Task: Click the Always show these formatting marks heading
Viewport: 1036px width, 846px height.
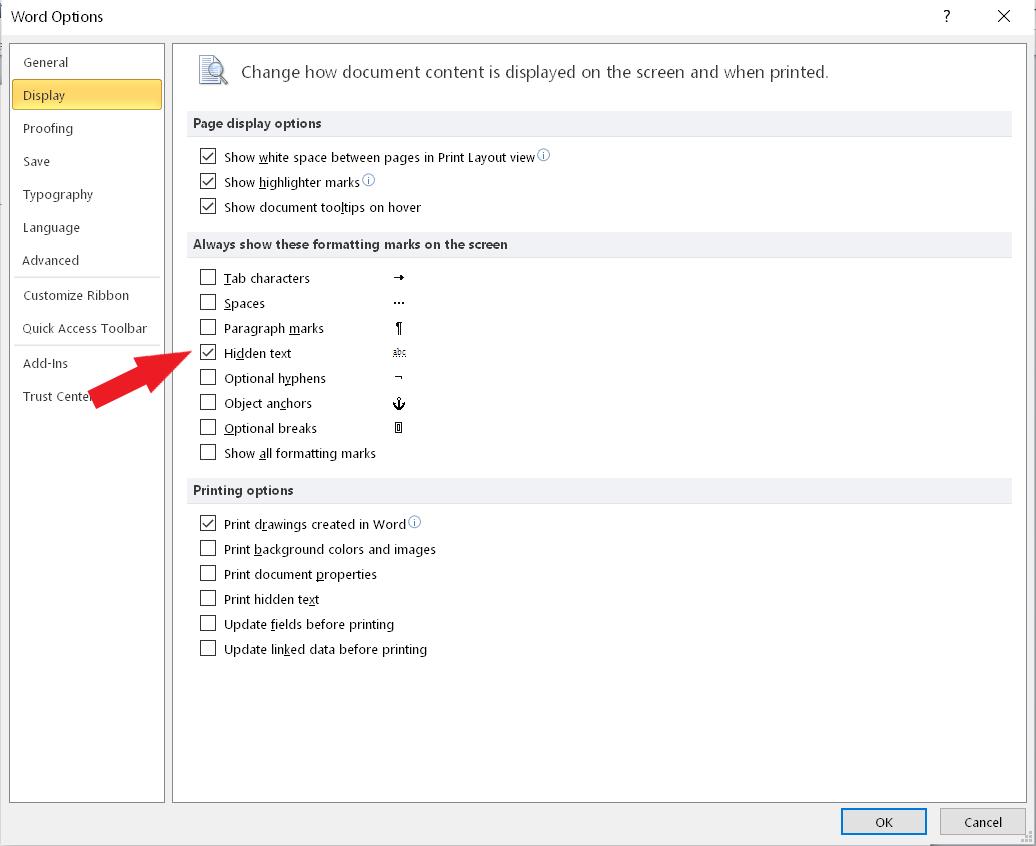Action: point(350,245)
